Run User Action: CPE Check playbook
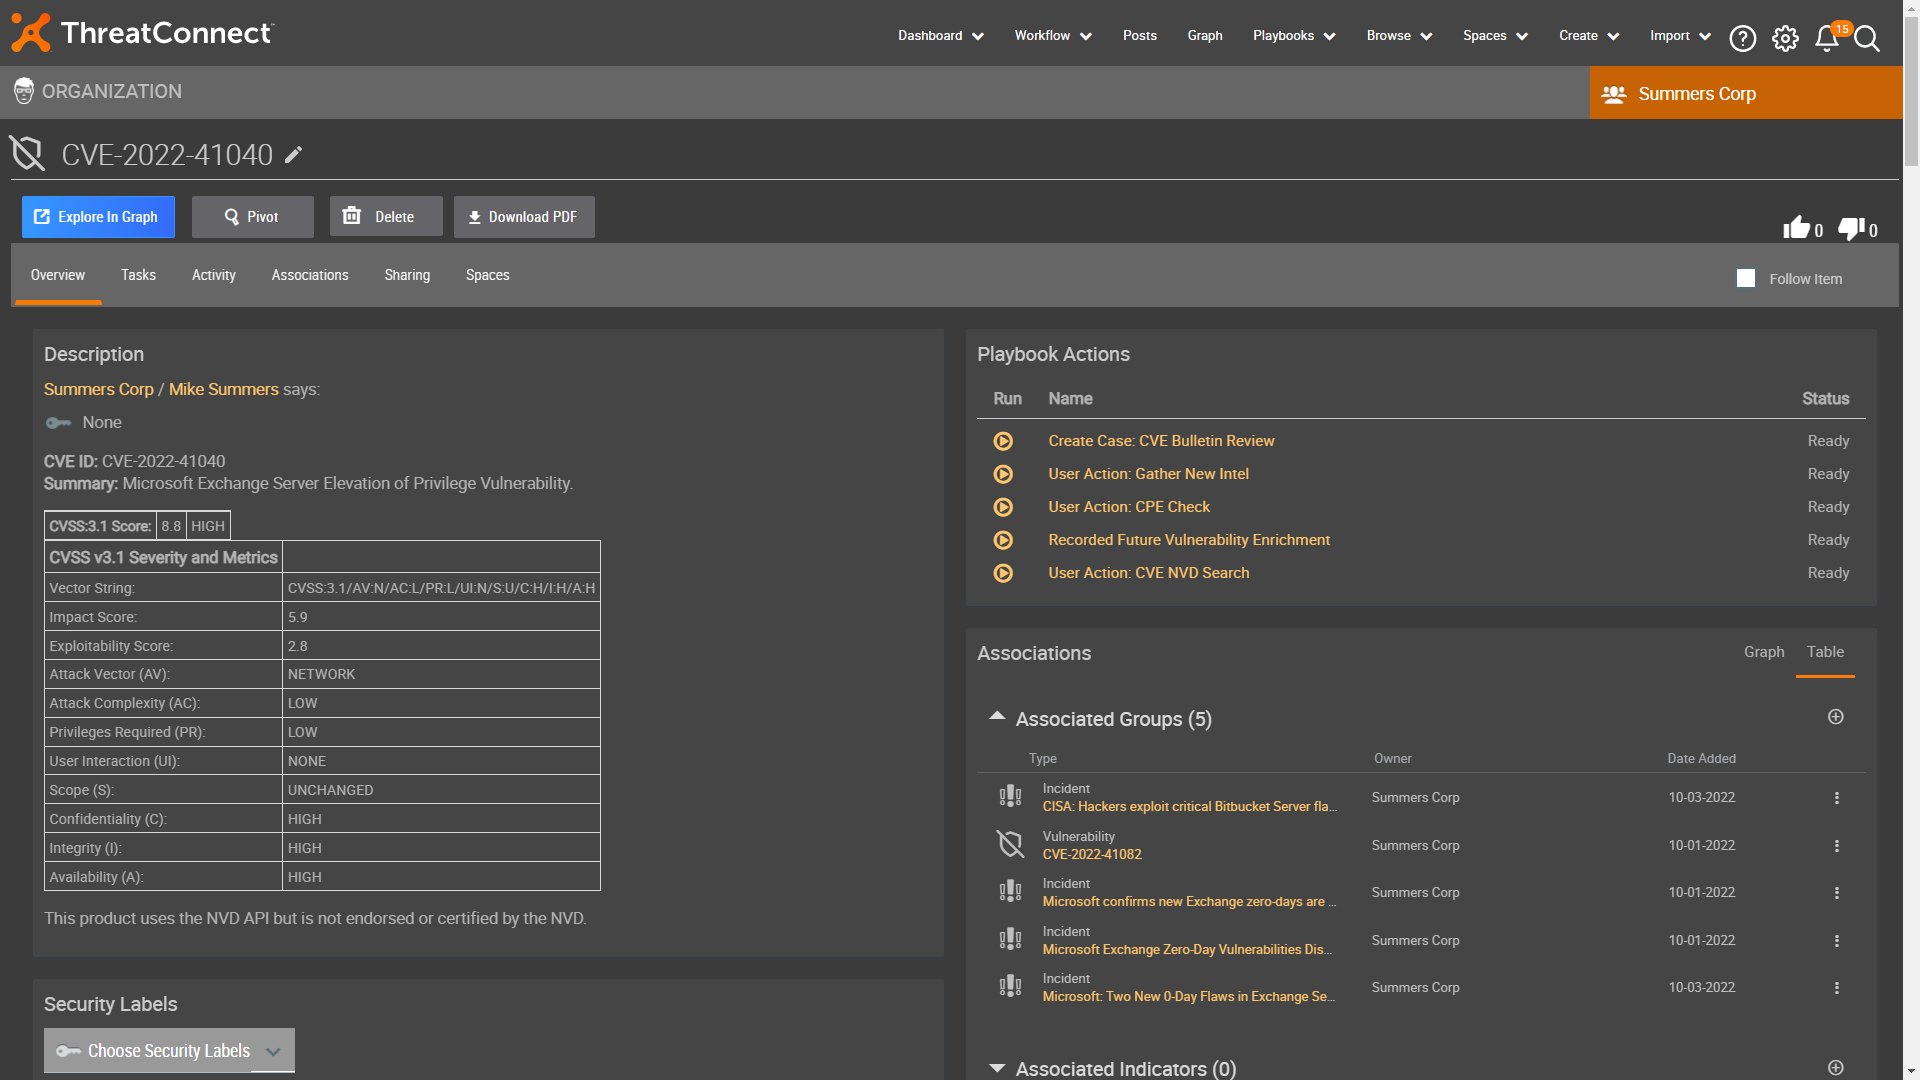The image size is (1920, 1080). pyautogui.click(x=1003, y=507)
